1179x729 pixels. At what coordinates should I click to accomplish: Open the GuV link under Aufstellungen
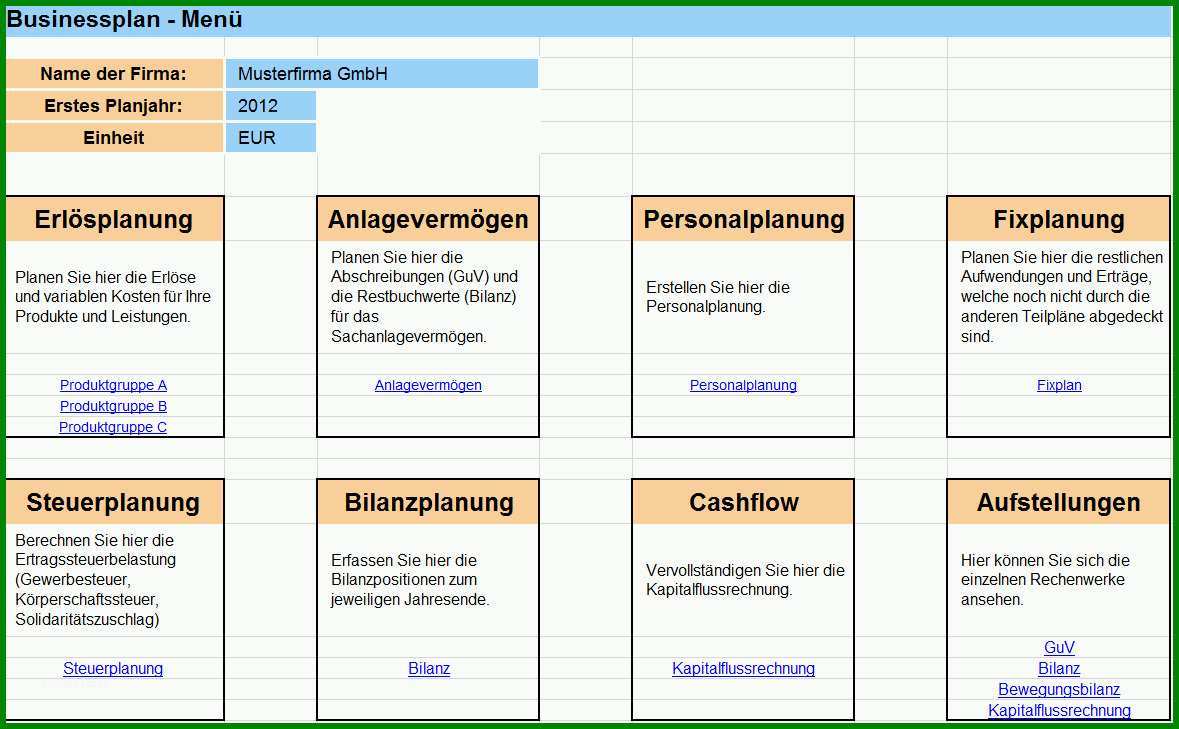point(1059,647)
